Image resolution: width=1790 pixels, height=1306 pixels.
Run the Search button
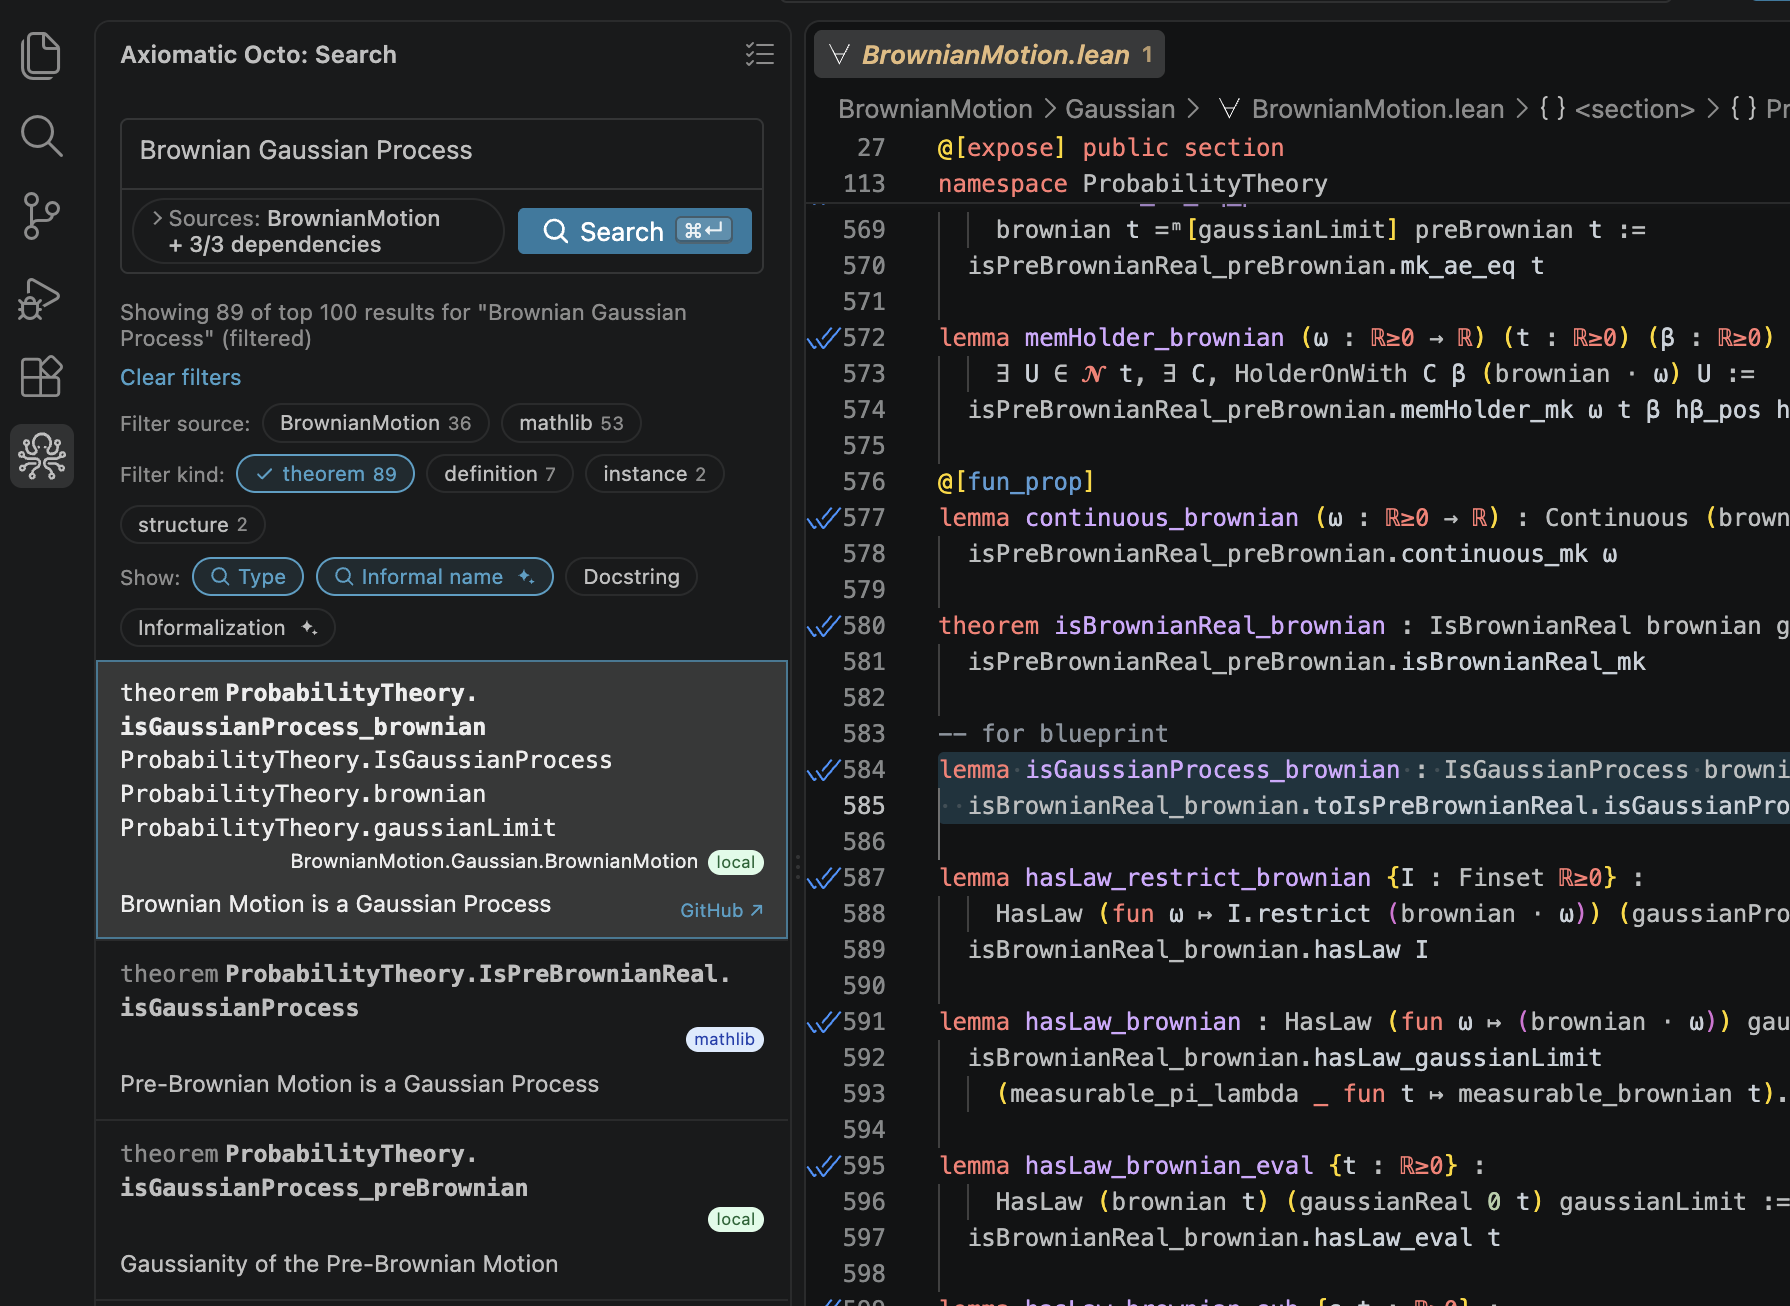[x=634, y=231]
